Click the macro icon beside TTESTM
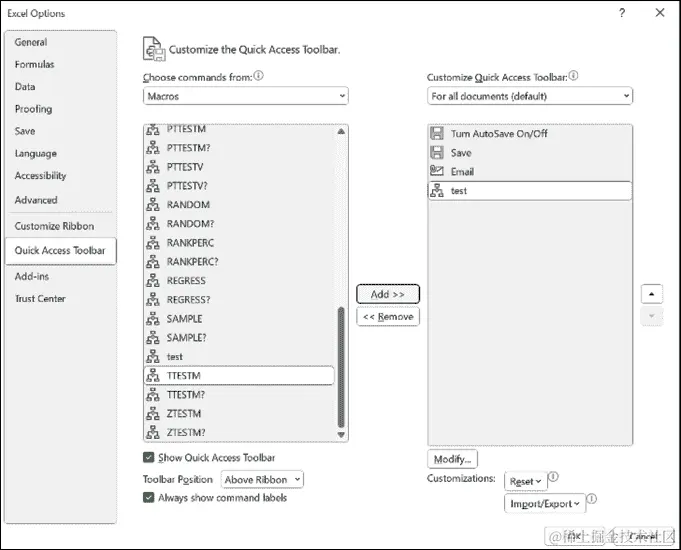This screenshot has height=550, width=681. pos(152,375)
